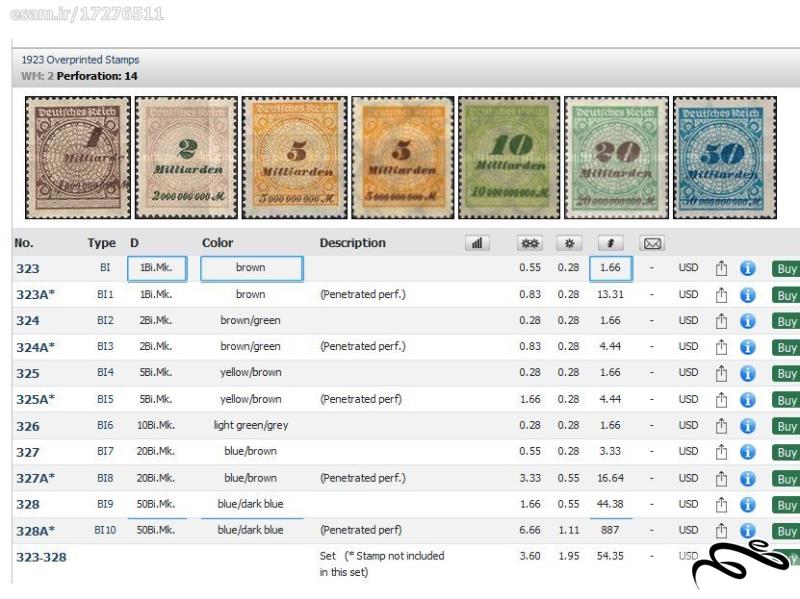Open the 323-328 set link

pos(41,557)
